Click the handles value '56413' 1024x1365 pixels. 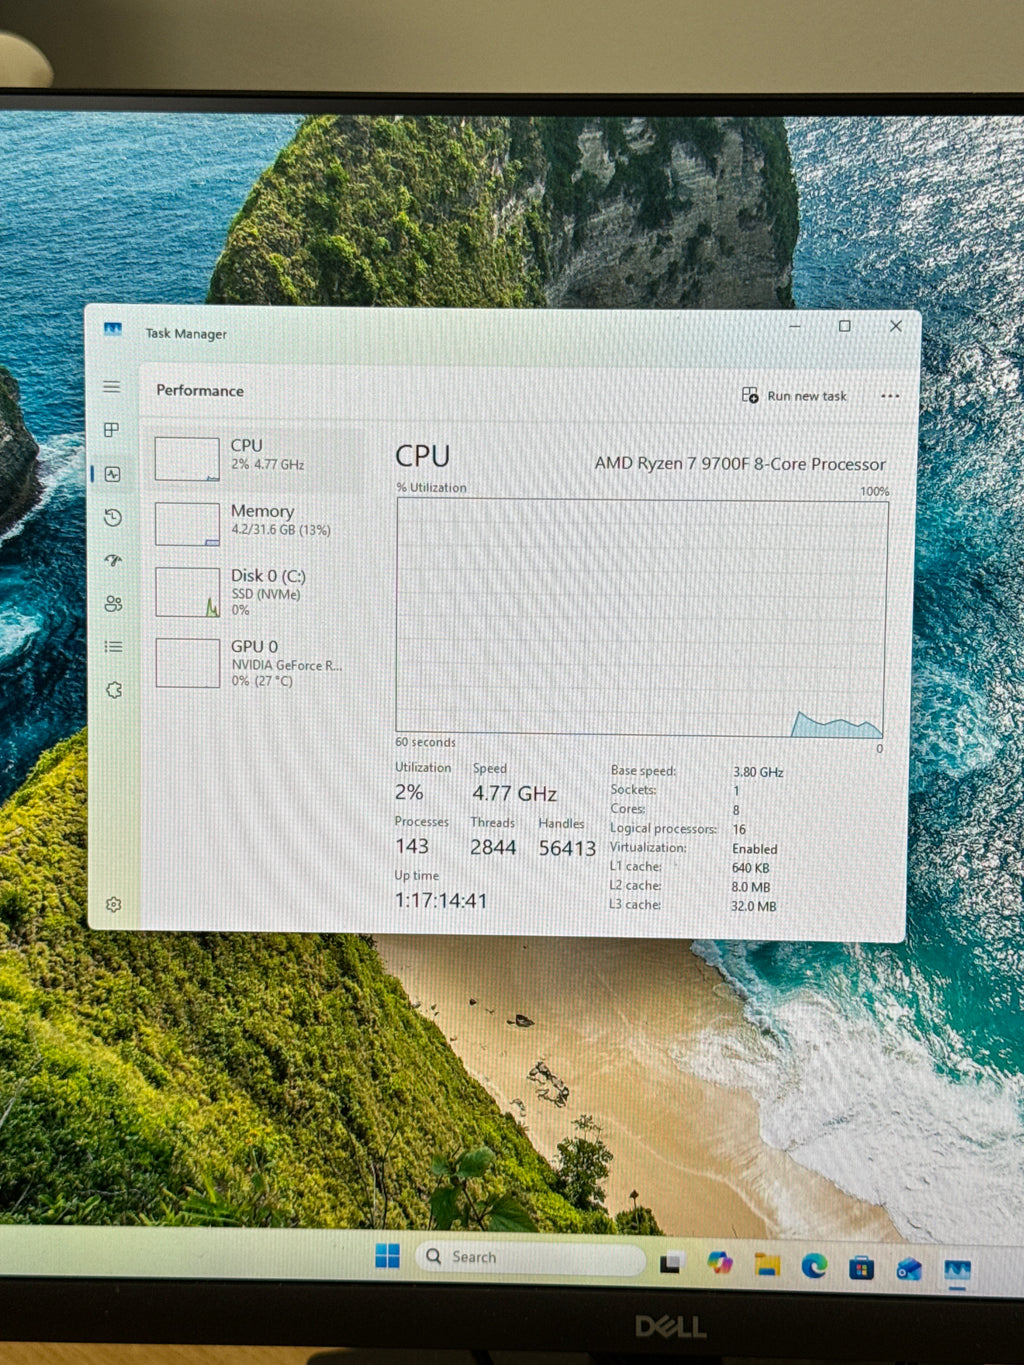point(567,848)
